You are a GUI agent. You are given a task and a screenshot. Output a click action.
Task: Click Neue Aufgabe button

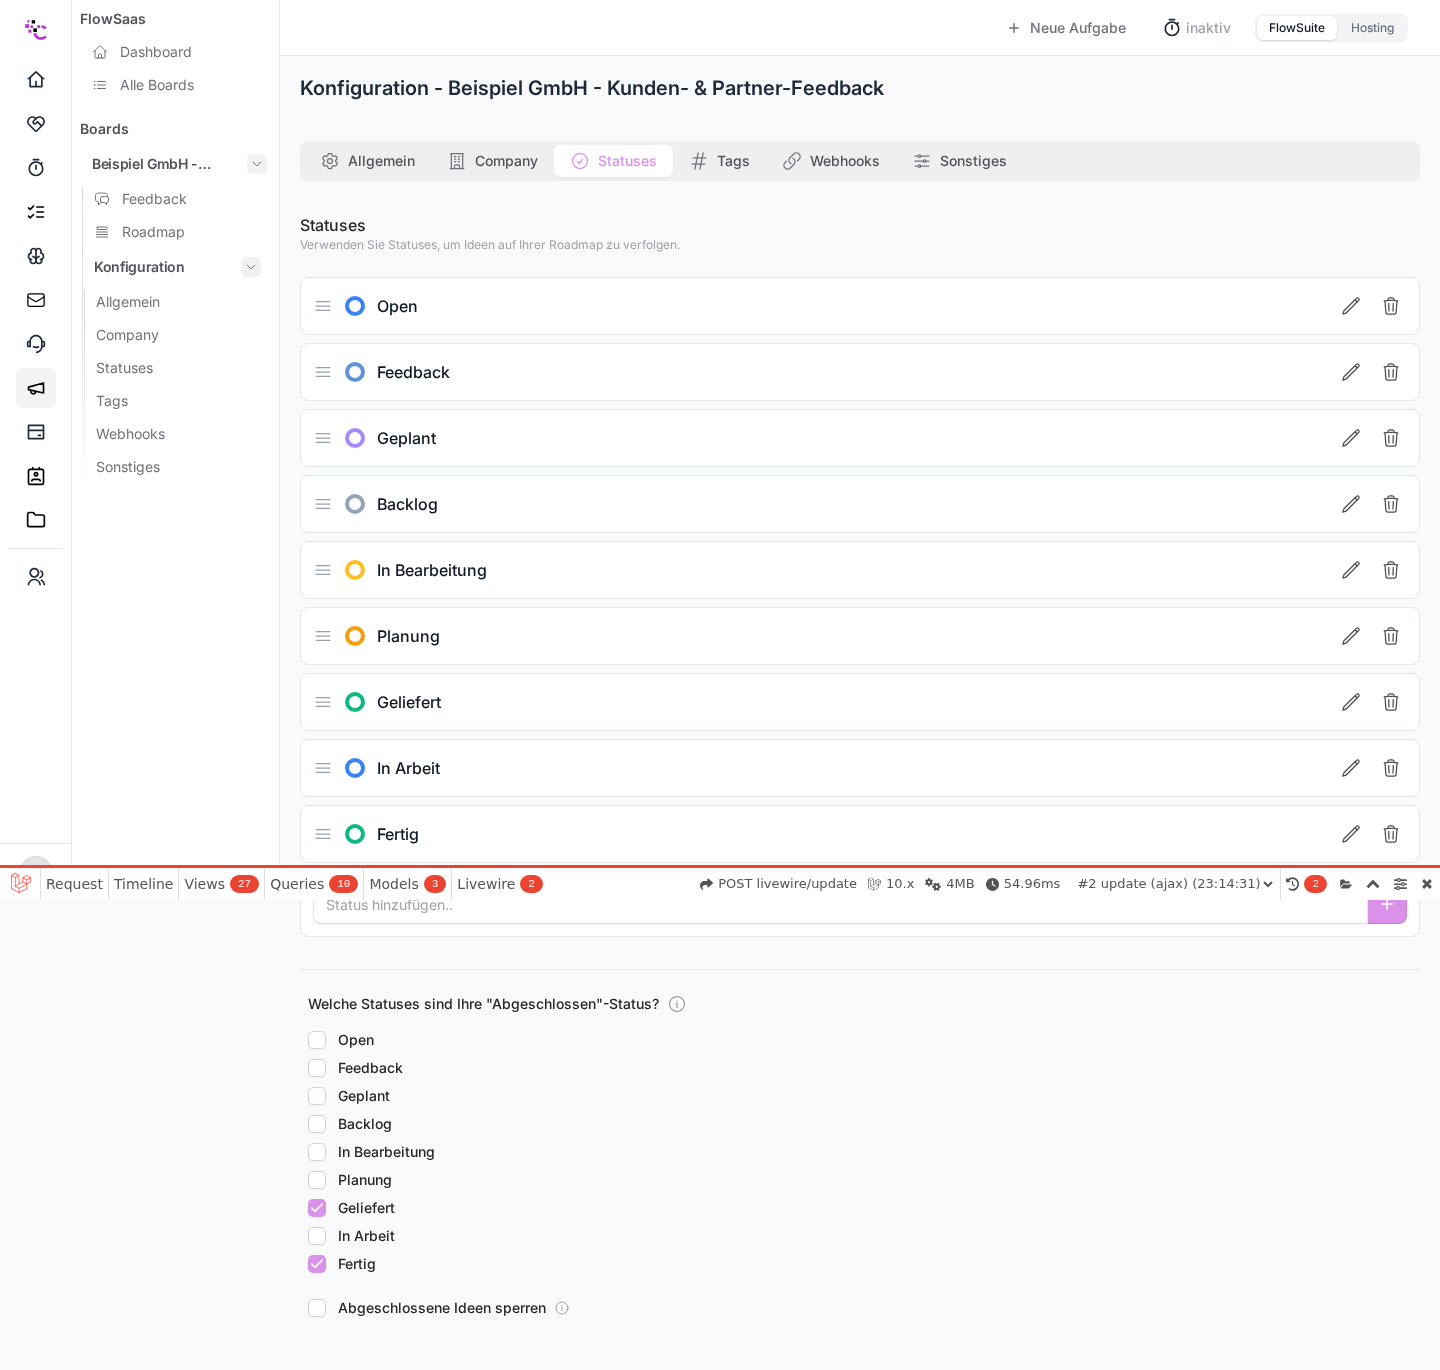pyautogui.click(x=1066, y=28)
